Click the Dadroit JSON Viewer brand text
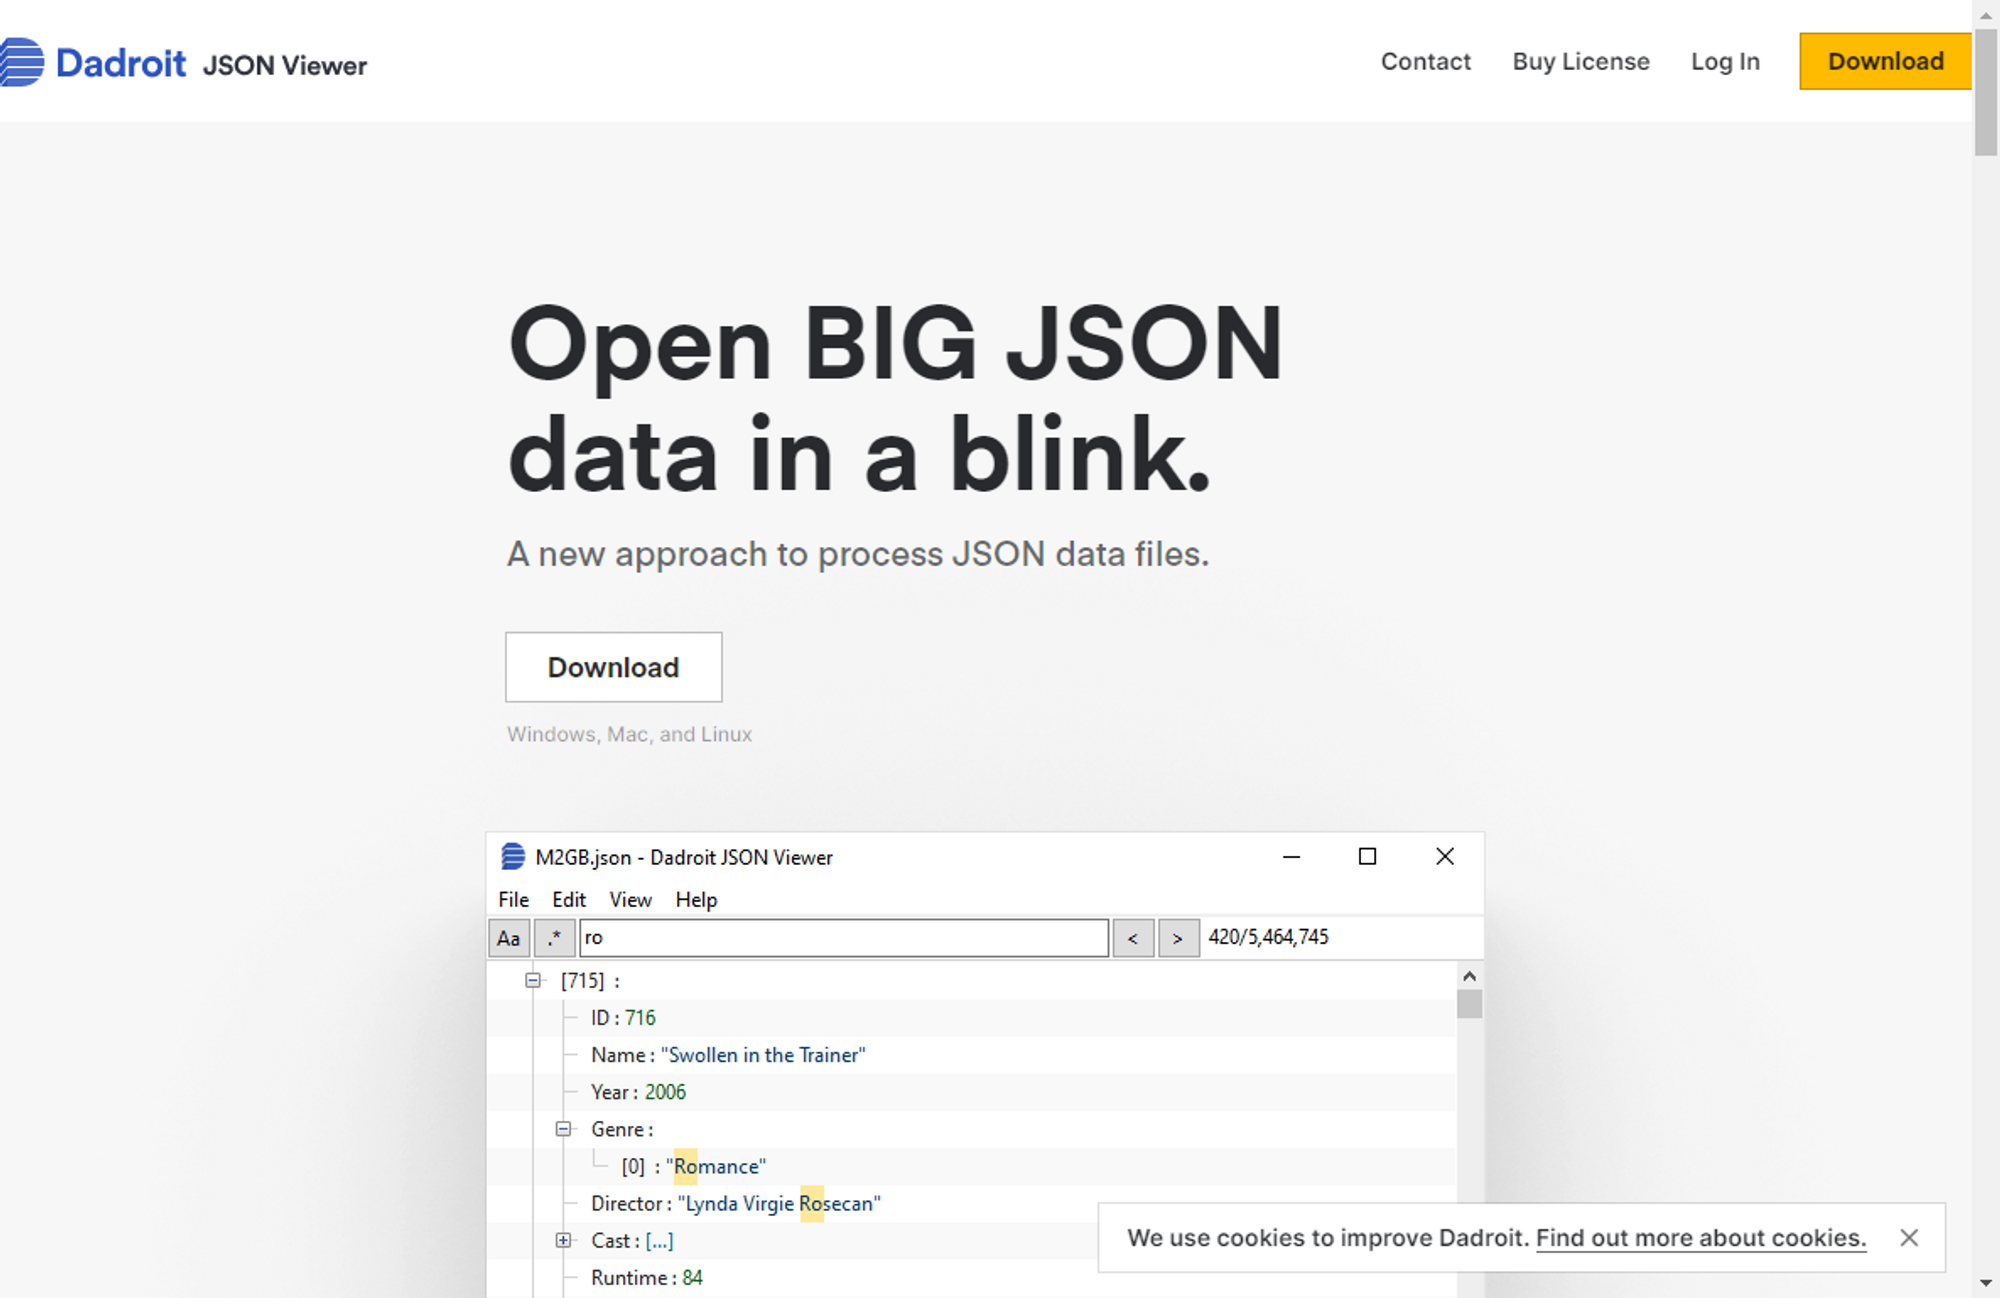This screenshot has width=2000, height=1298. pyautogui.click(x=211, y=64)
